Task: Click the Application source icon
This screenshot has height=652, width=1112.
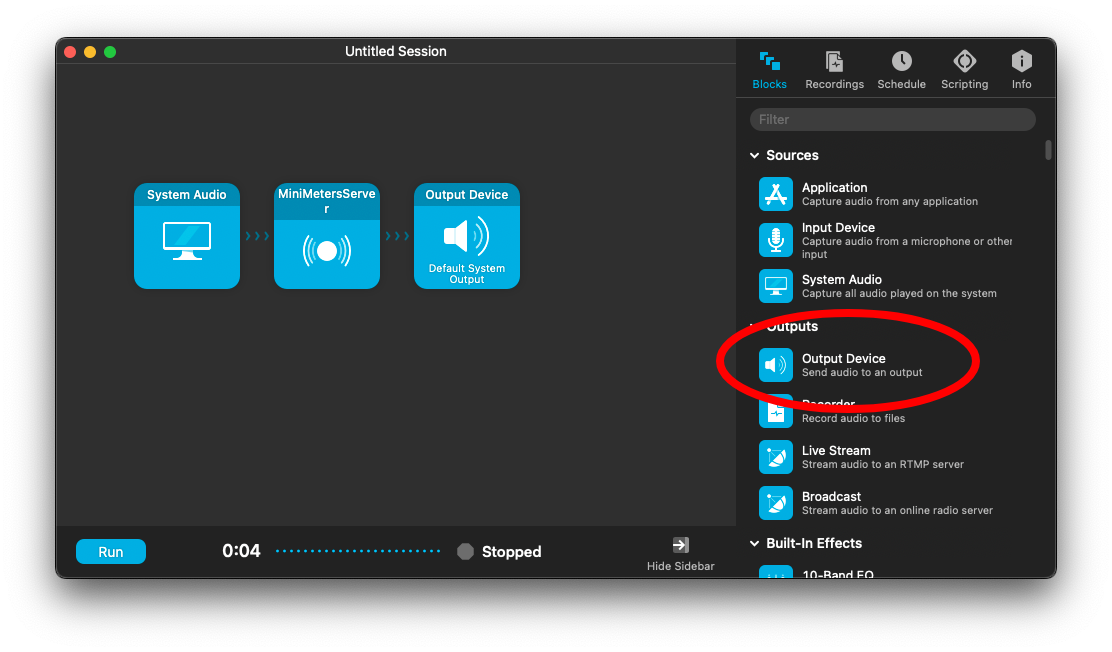Action: coord(776,194)
